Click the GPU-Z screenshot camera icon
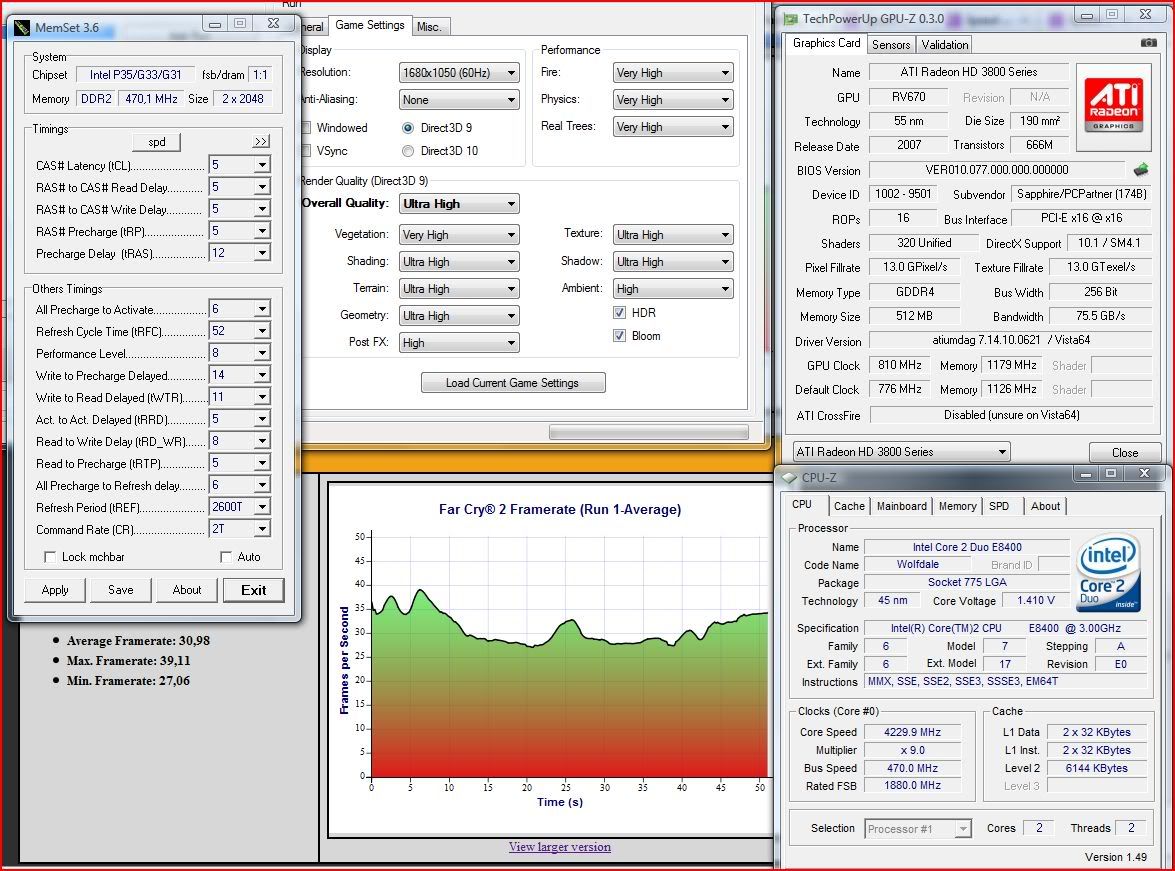Viewport: 1175px width, 871px height. (x=1149, y=43)
